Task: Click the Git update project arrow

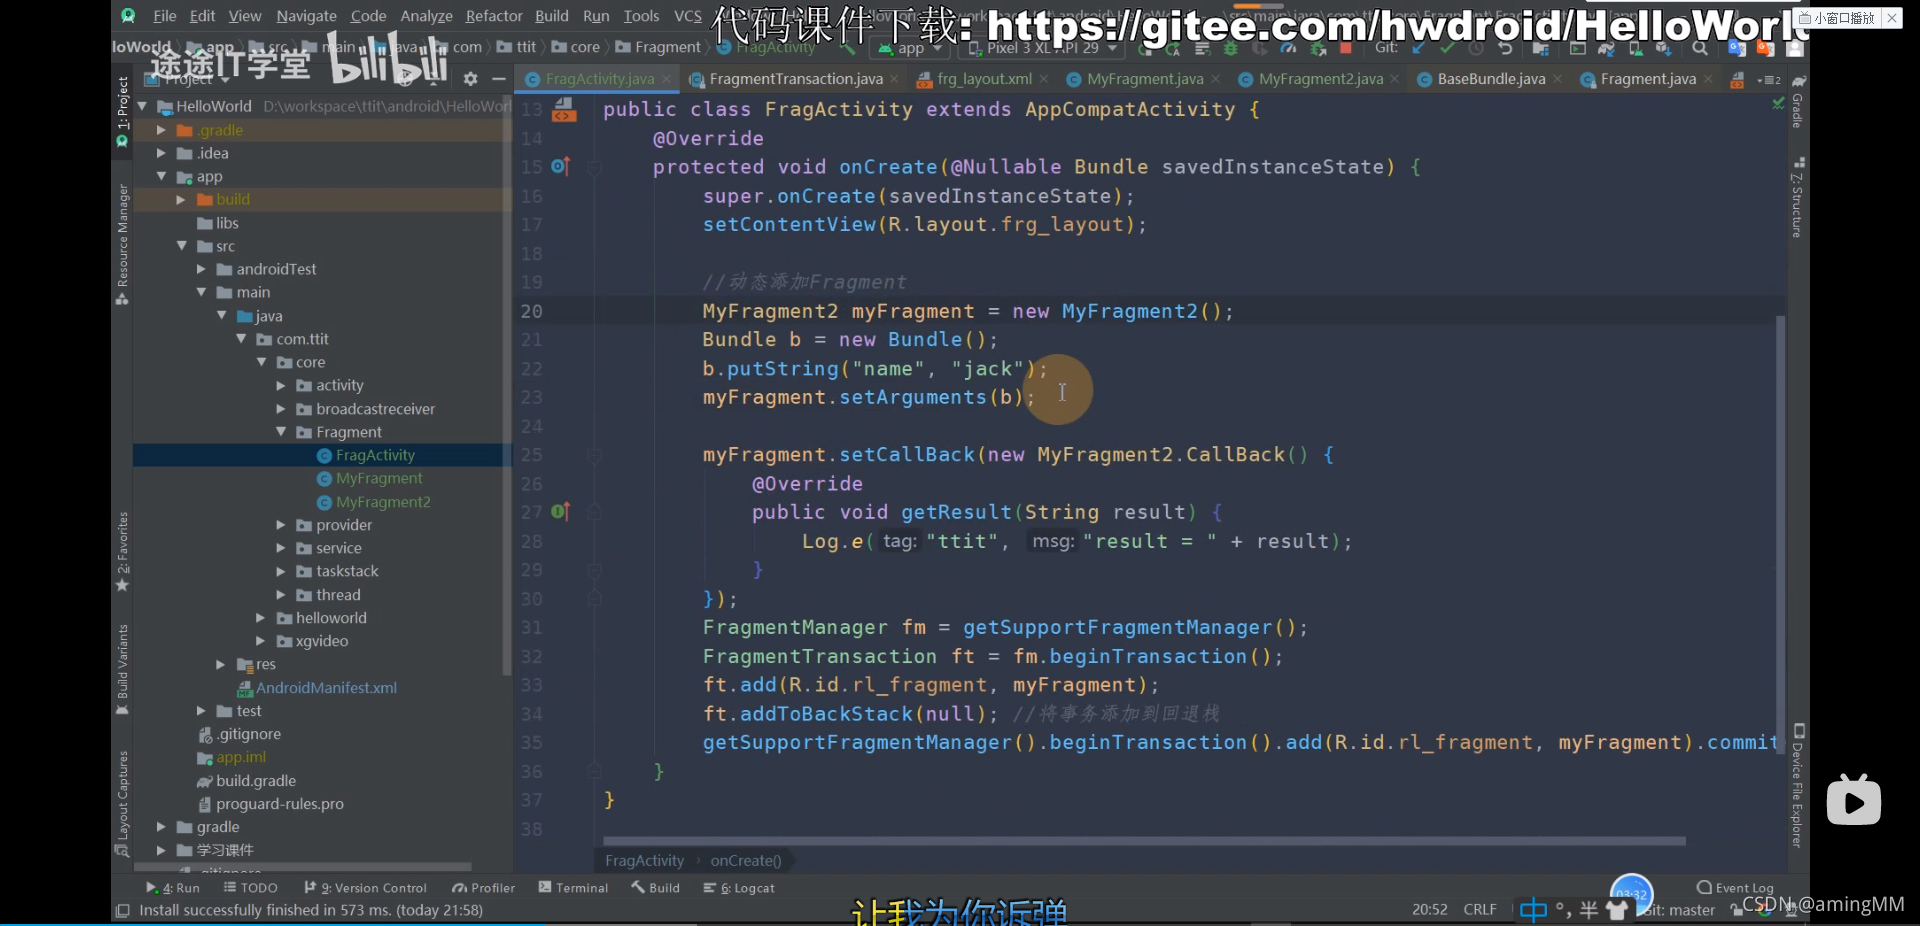Action: [x=1418, y=48]
